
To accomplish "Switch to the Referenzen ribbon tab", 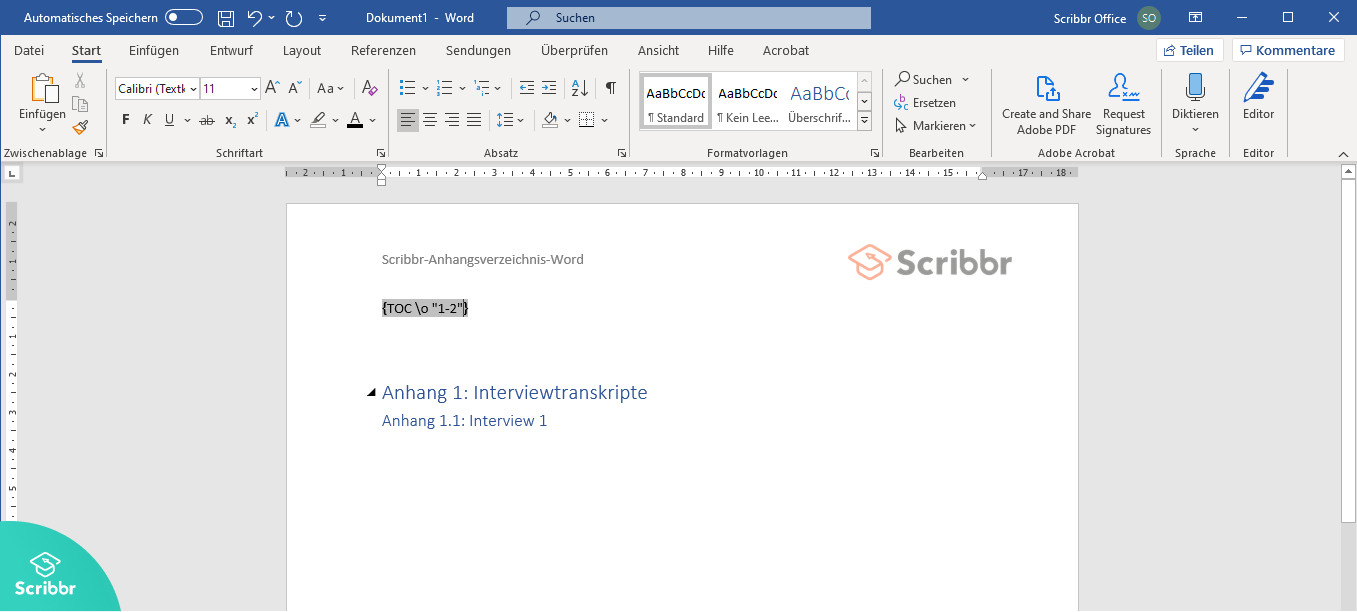I will [x=383, y=50].
